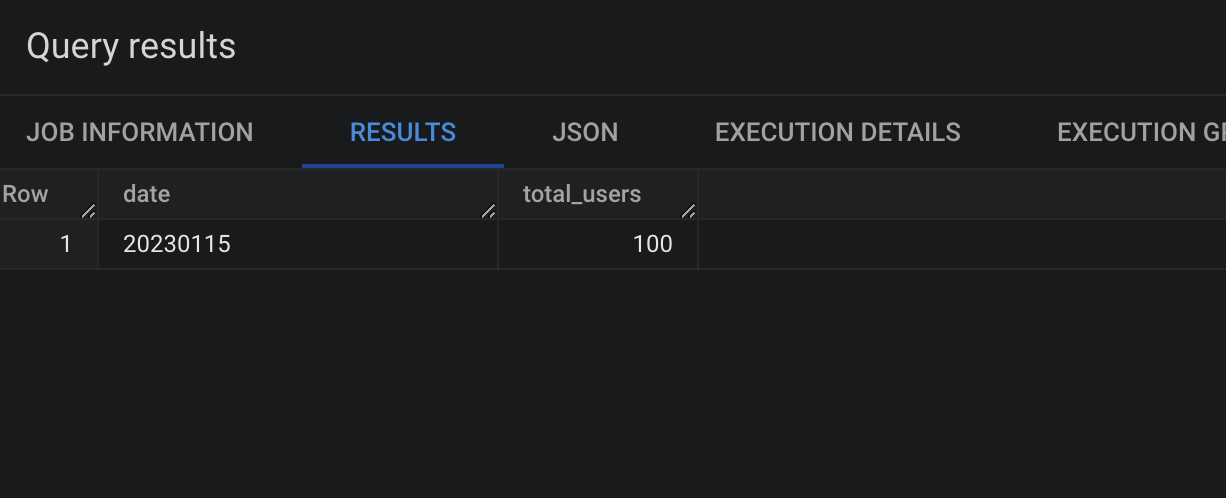The width and height of the screenshot is (1226, 498).
Task: Click the date column resize handle
Action: (488, 210)
